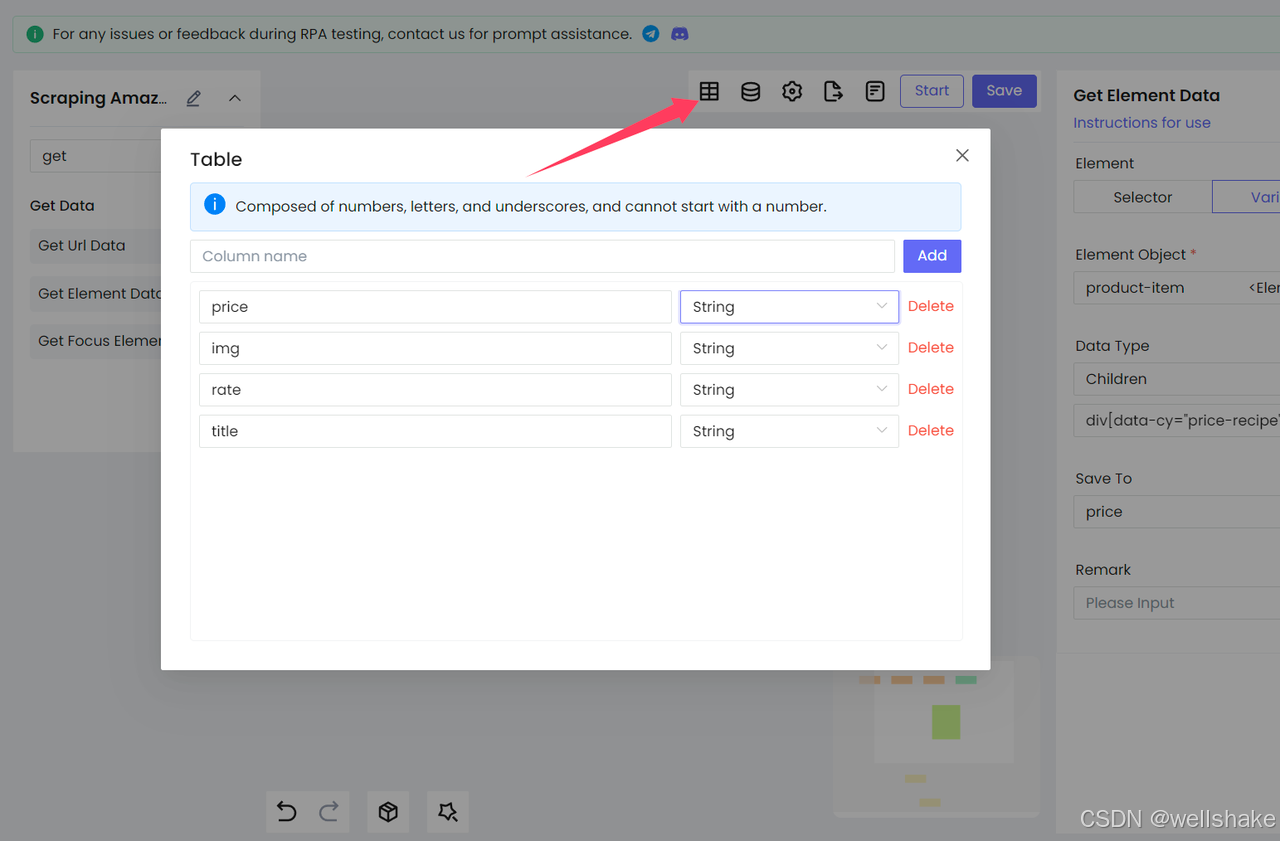
Task: Click the blue info icon in Table dialog
Action: 214,205
